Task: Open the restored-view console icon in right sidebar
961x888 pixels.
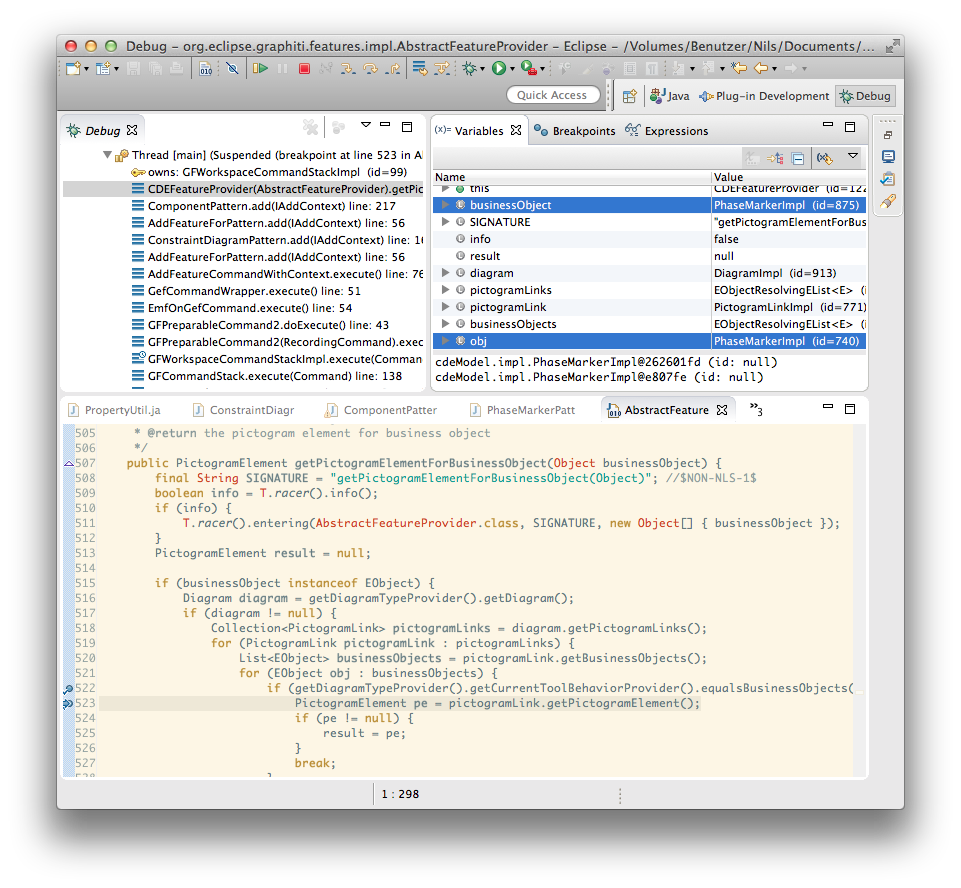Action: [888, 157]
